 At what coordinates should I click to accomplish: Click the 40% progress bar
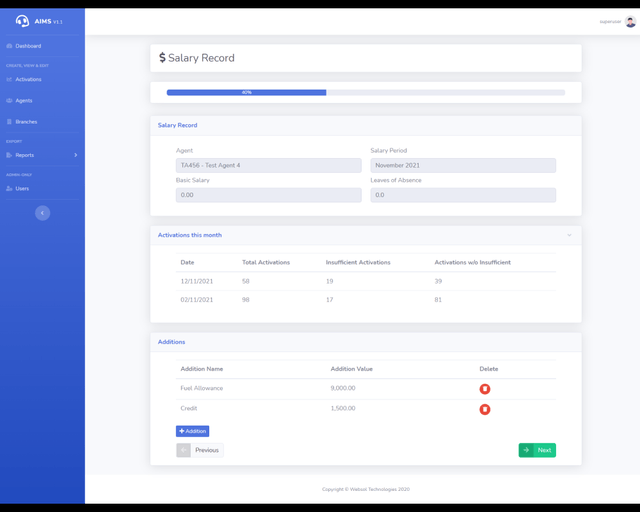(246, 92)
